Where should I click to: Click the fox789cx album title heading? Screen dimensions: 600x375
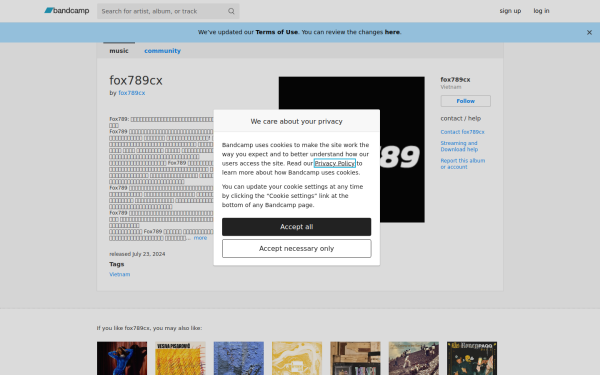(x=136, y=80)
